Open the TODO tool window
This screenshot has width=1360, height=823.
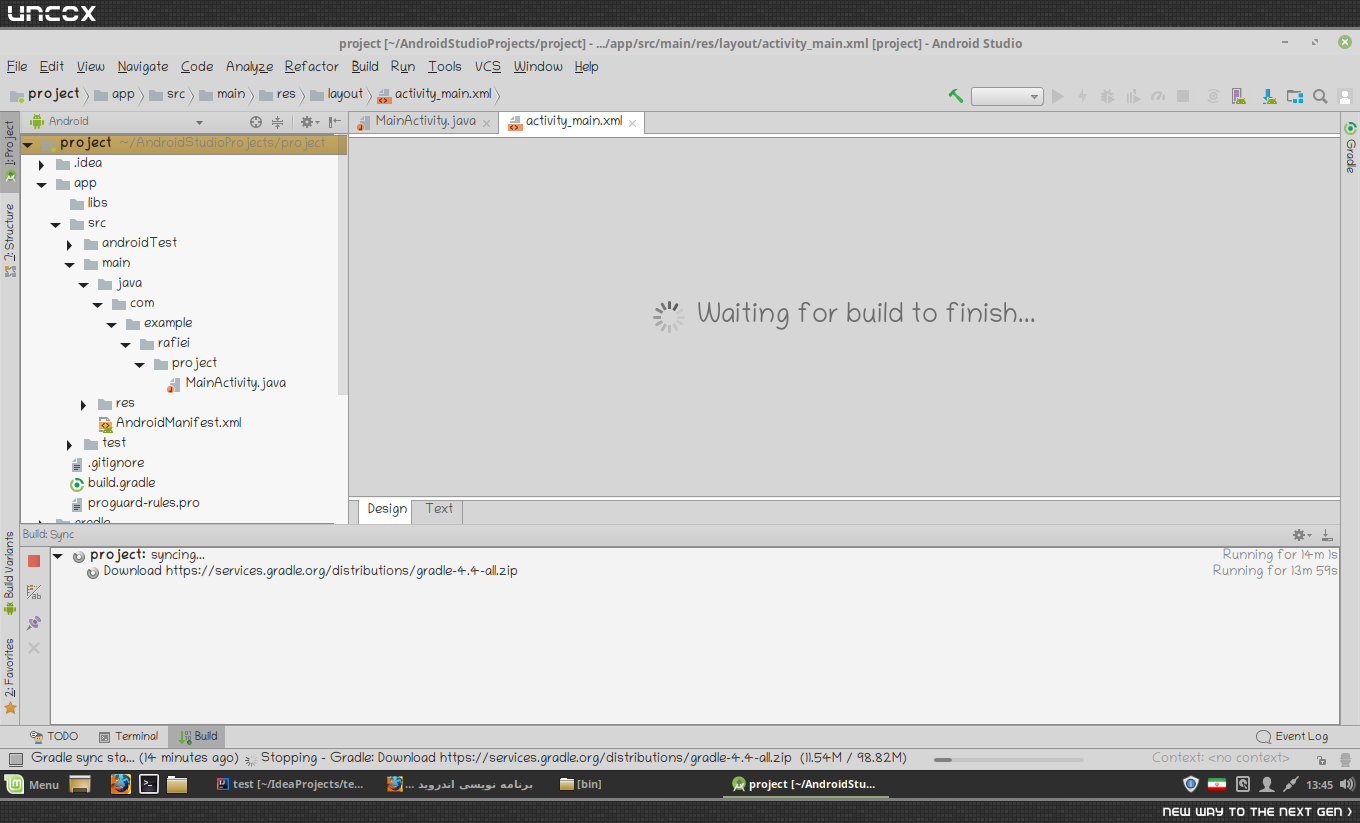(54, 736)
